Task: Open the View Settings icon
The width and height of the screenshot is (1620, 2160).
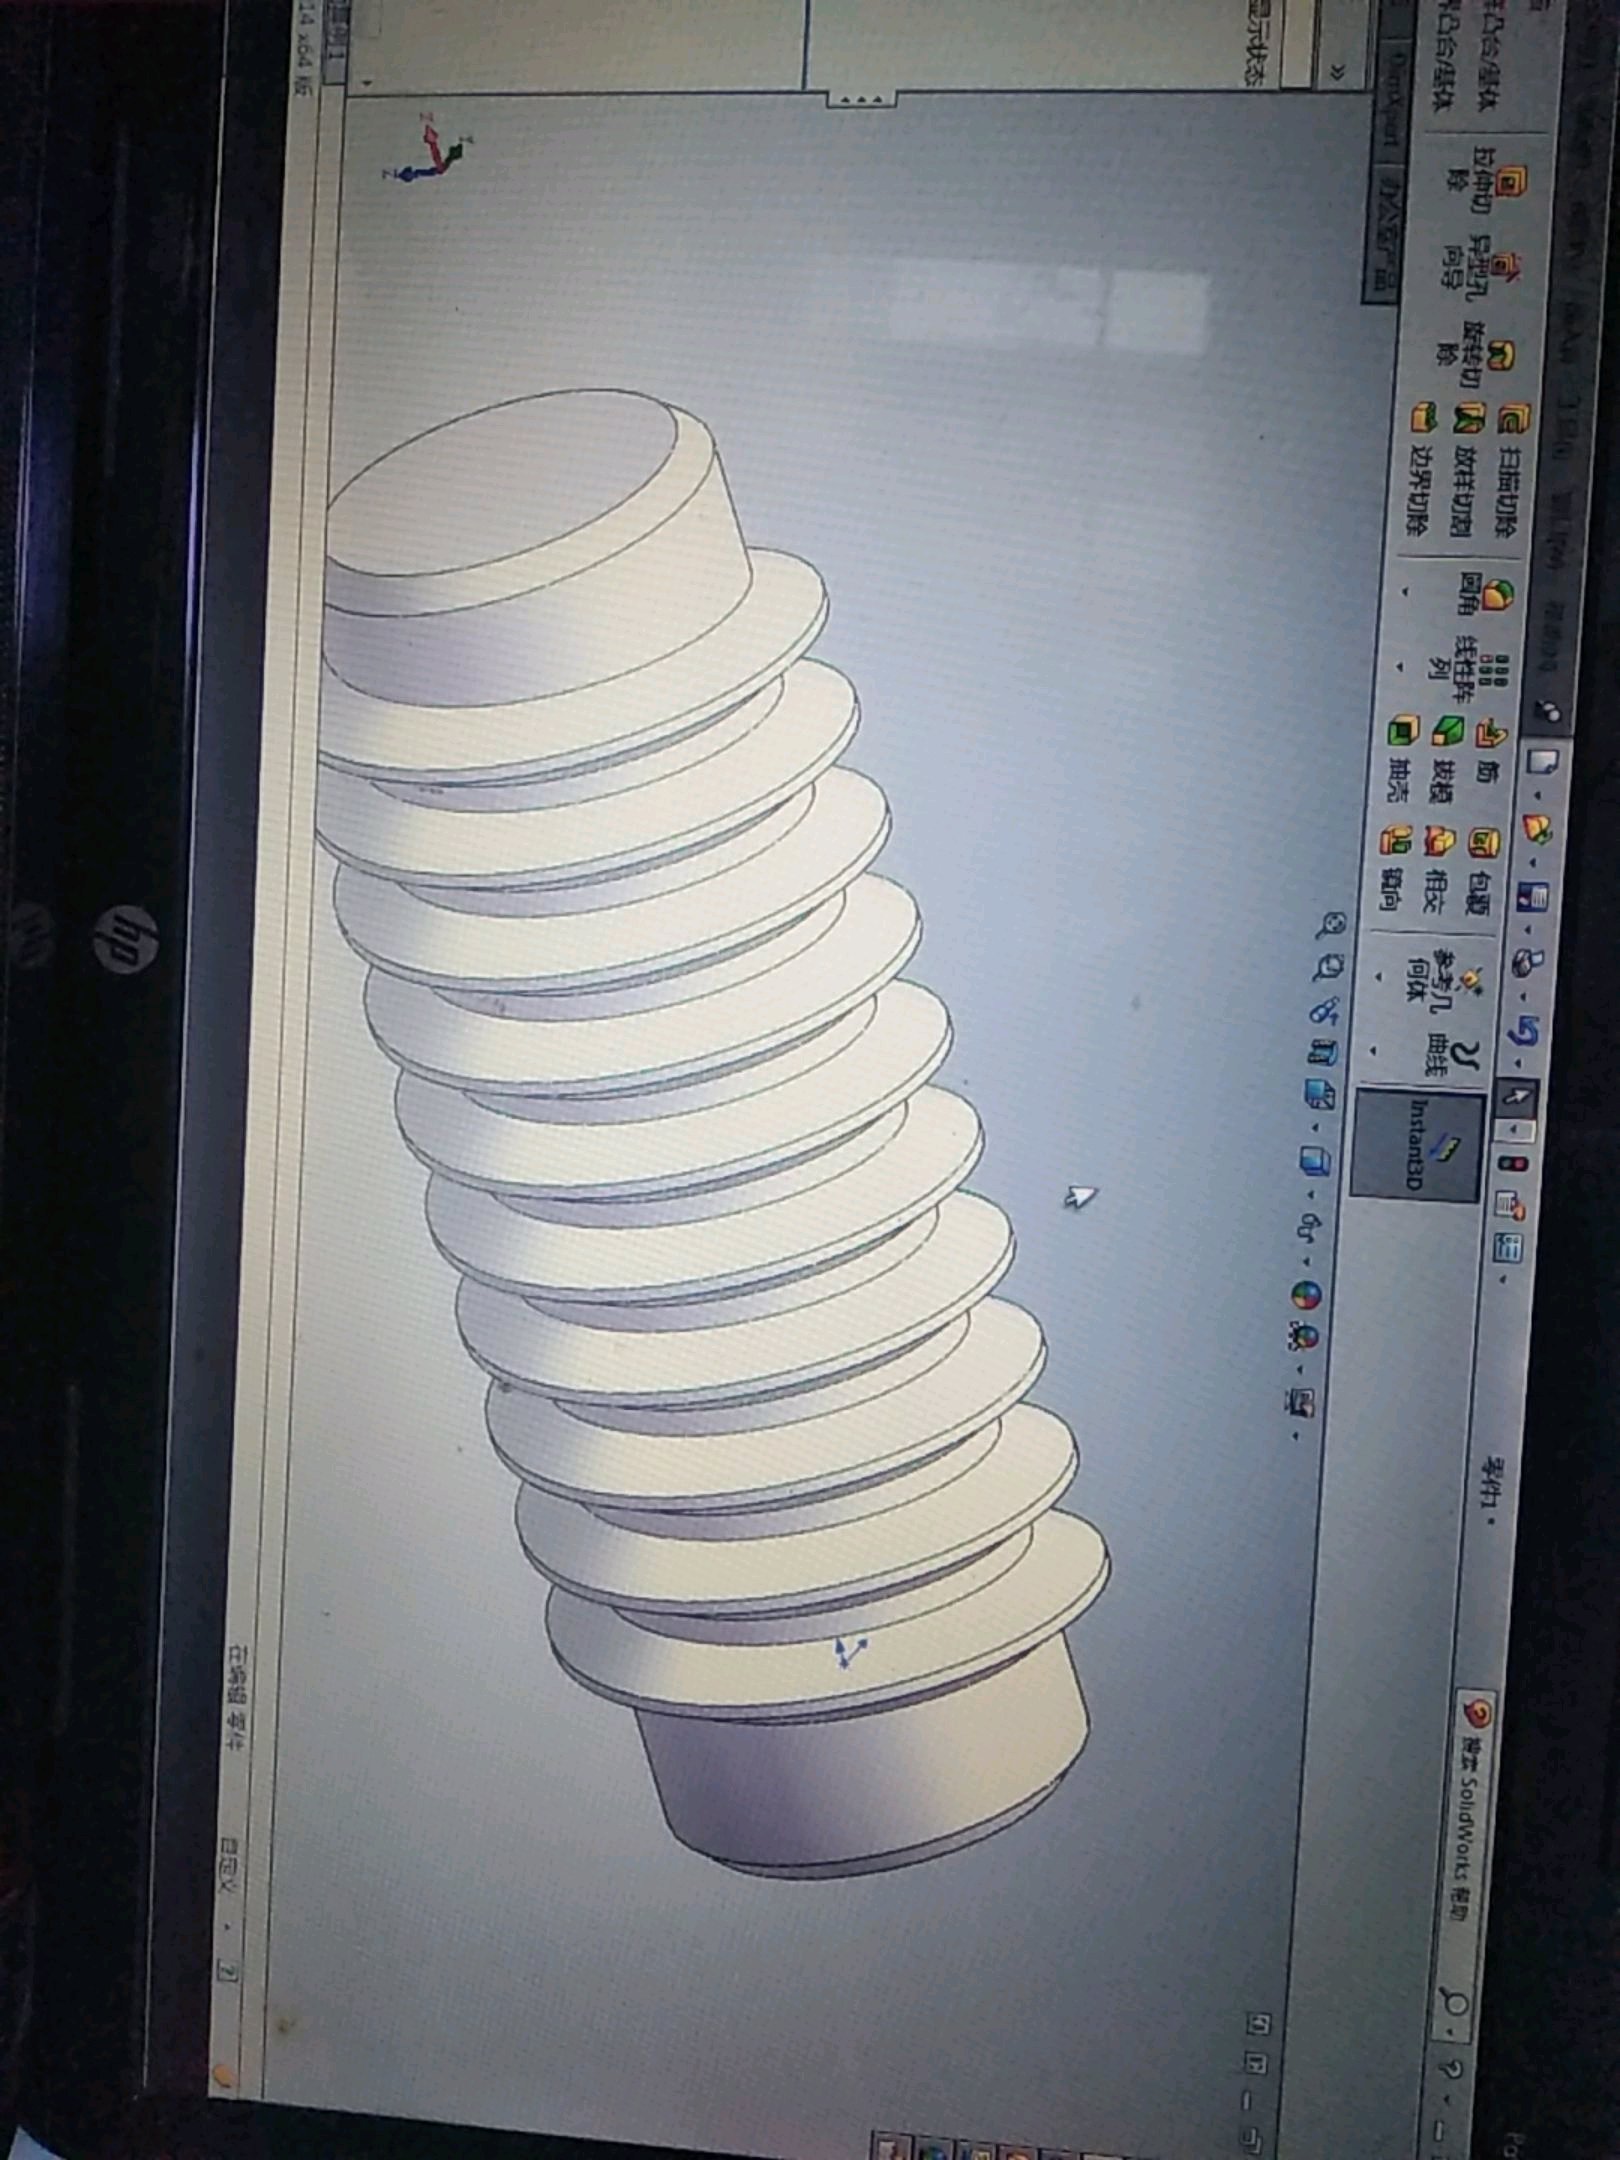Action: click(x=1300, y=1404)
